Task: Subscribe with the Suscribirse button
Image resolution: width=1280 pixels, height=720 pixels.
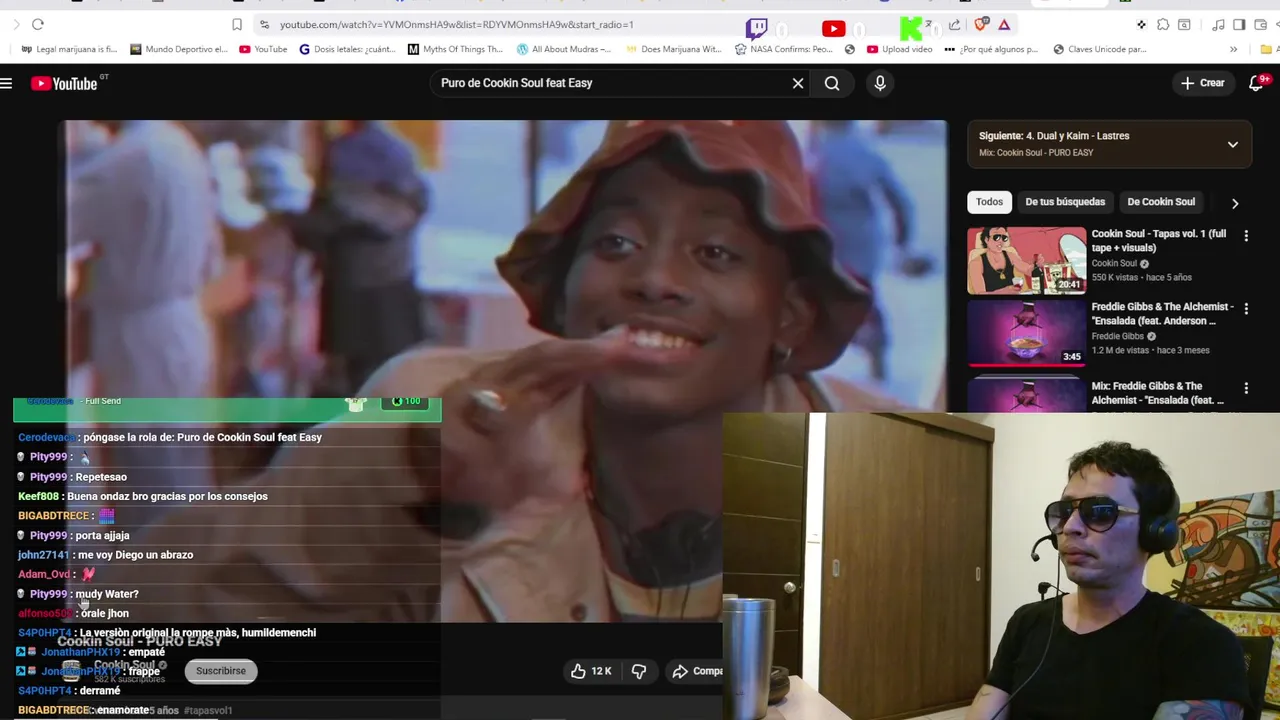Action: (221, 671)
